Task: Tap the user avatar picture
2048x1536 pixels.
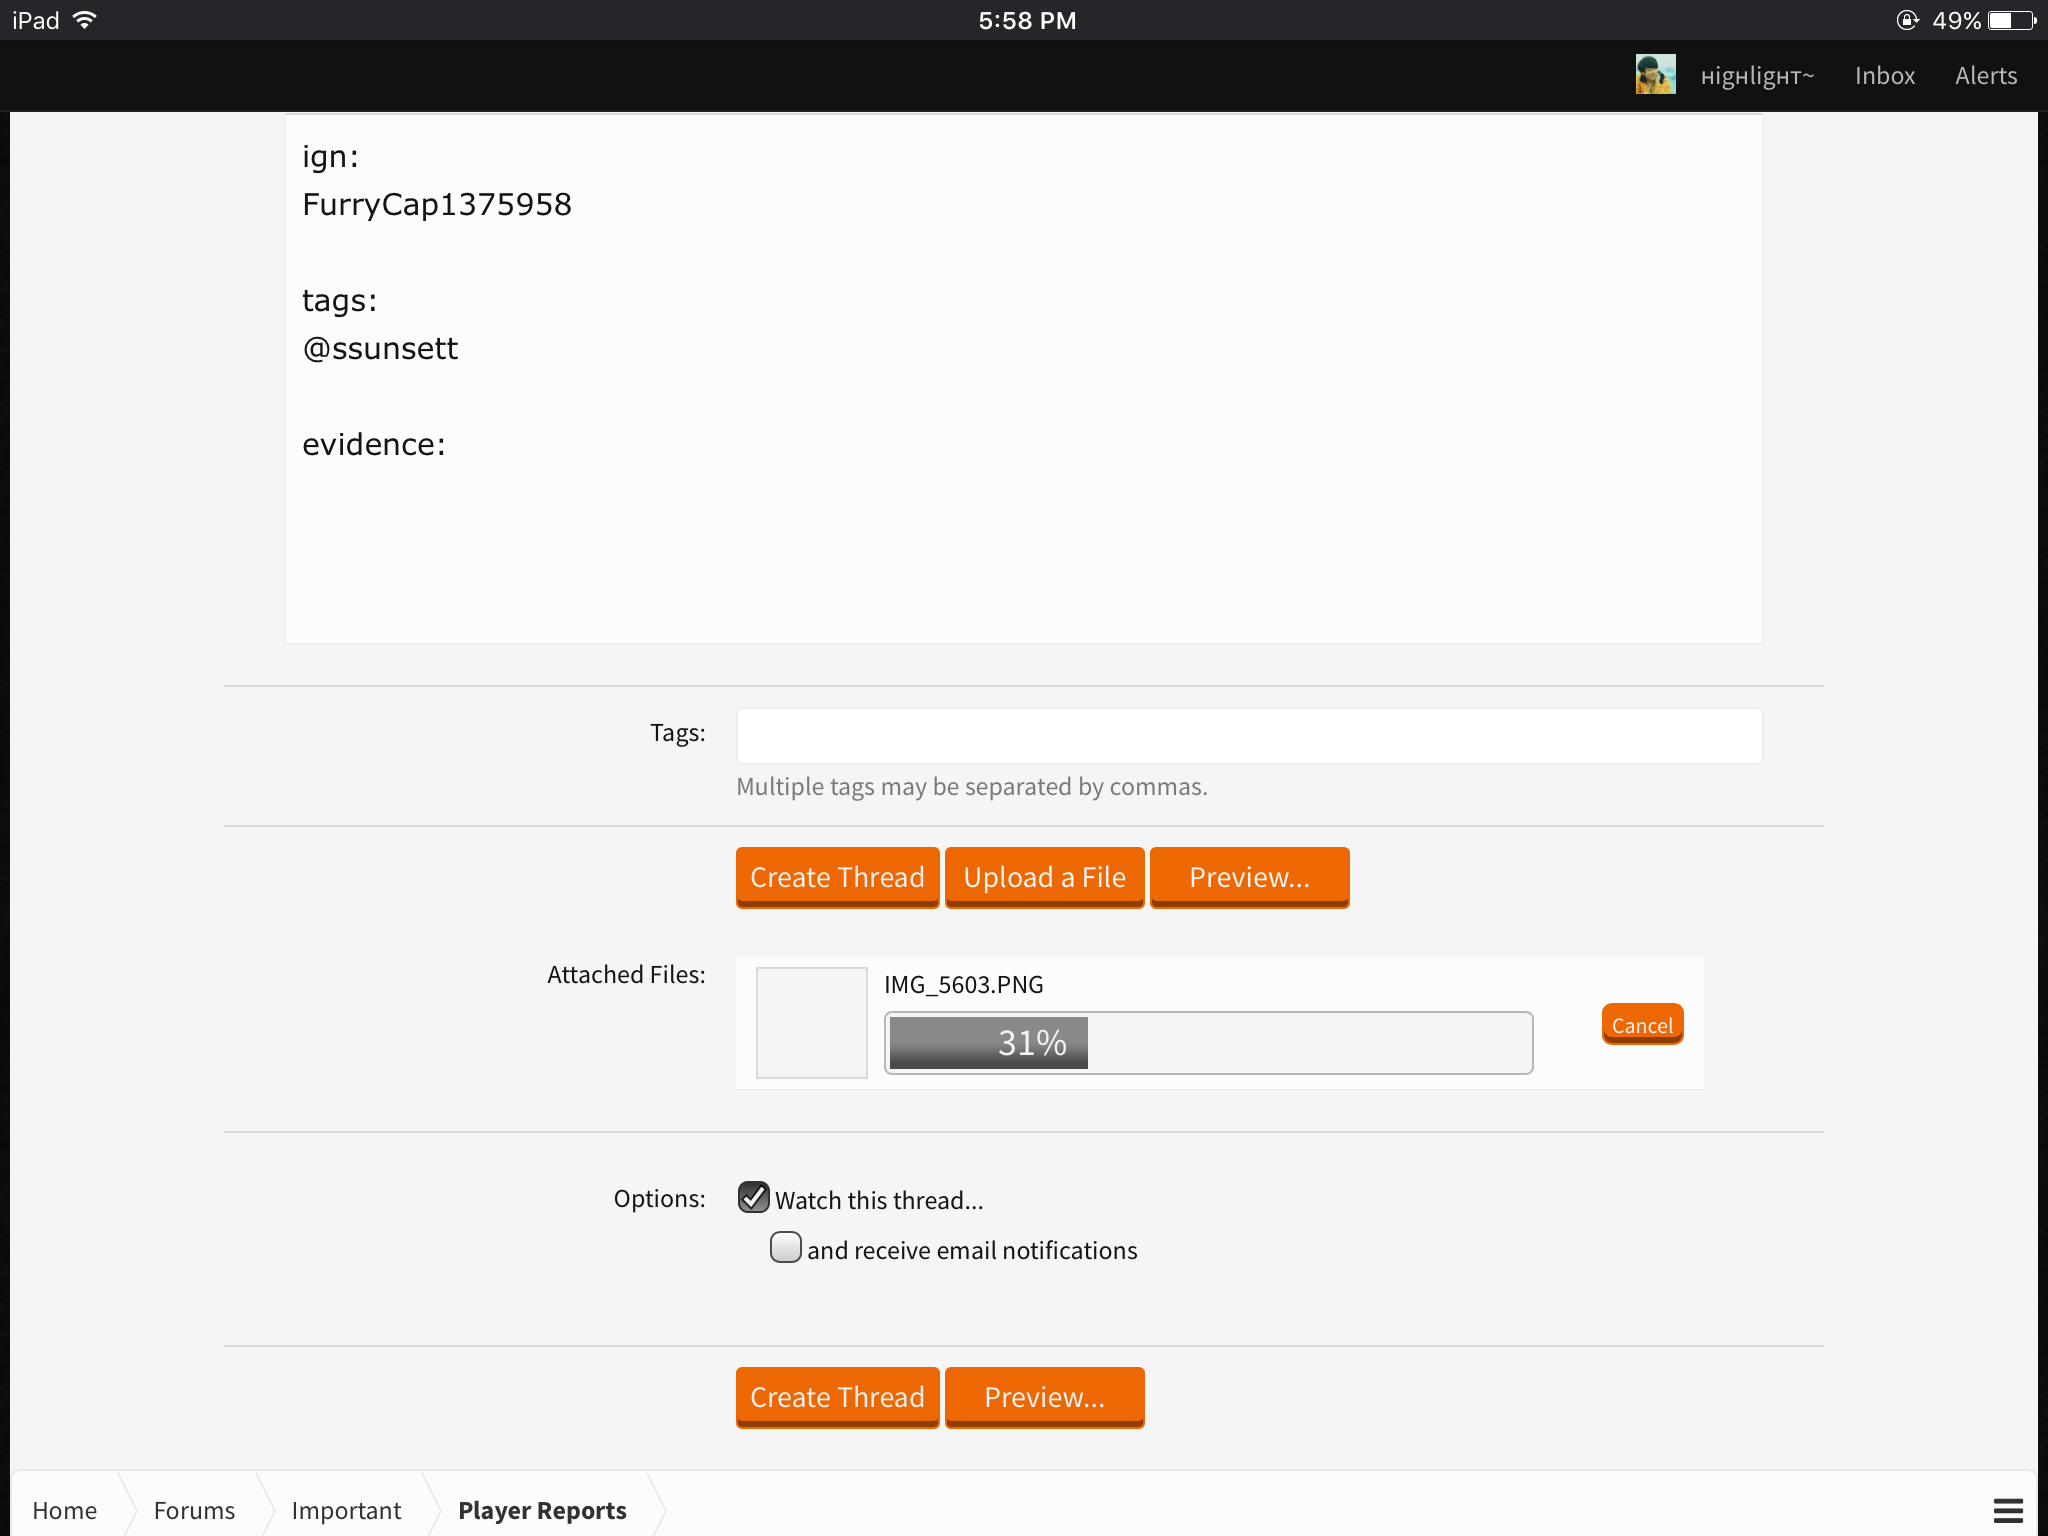Action: coord(1655,75)
